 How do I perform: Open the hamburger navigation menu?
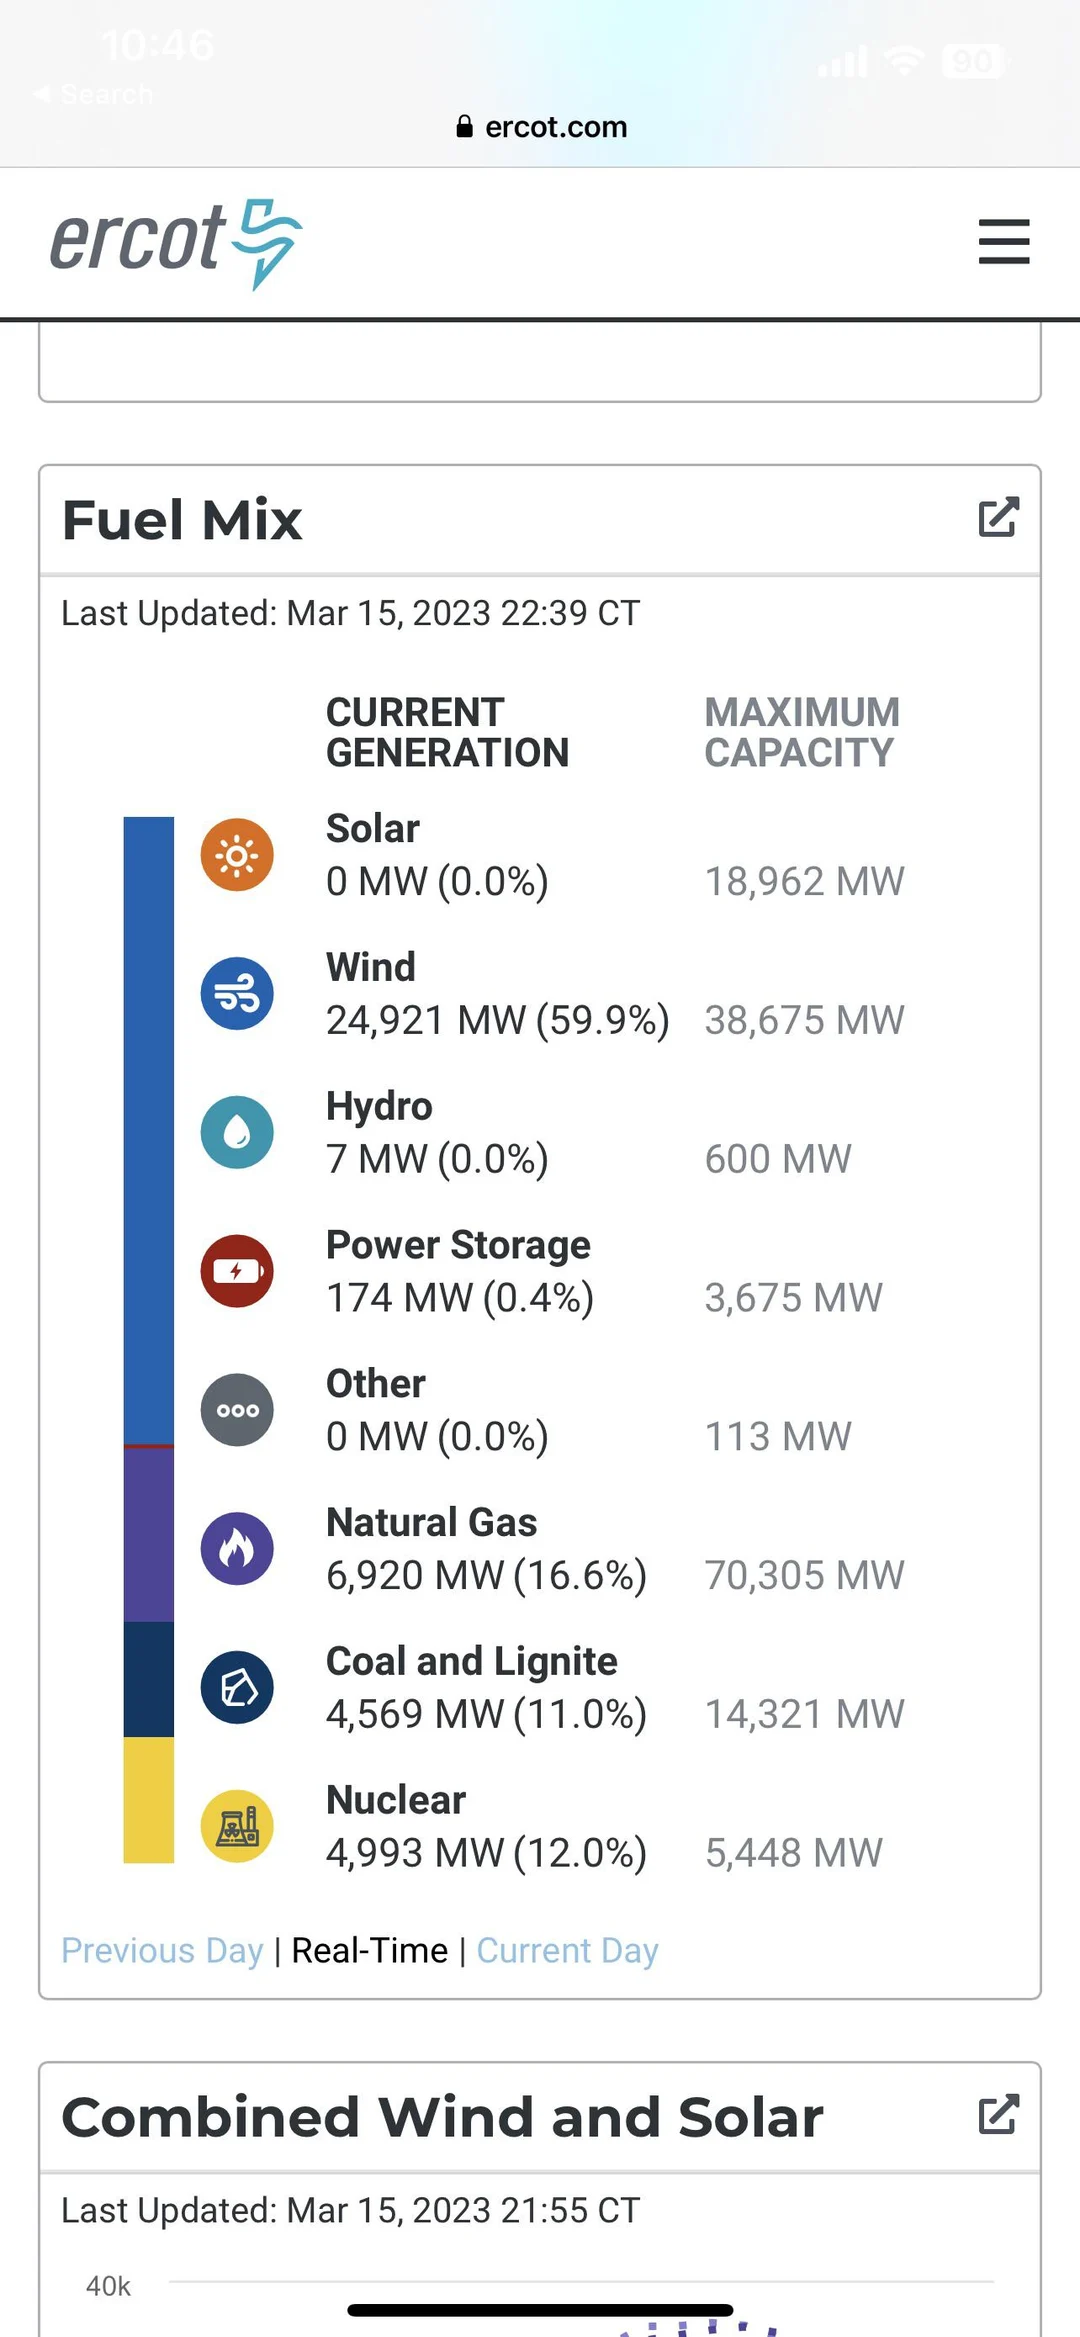click(1003, 242)
